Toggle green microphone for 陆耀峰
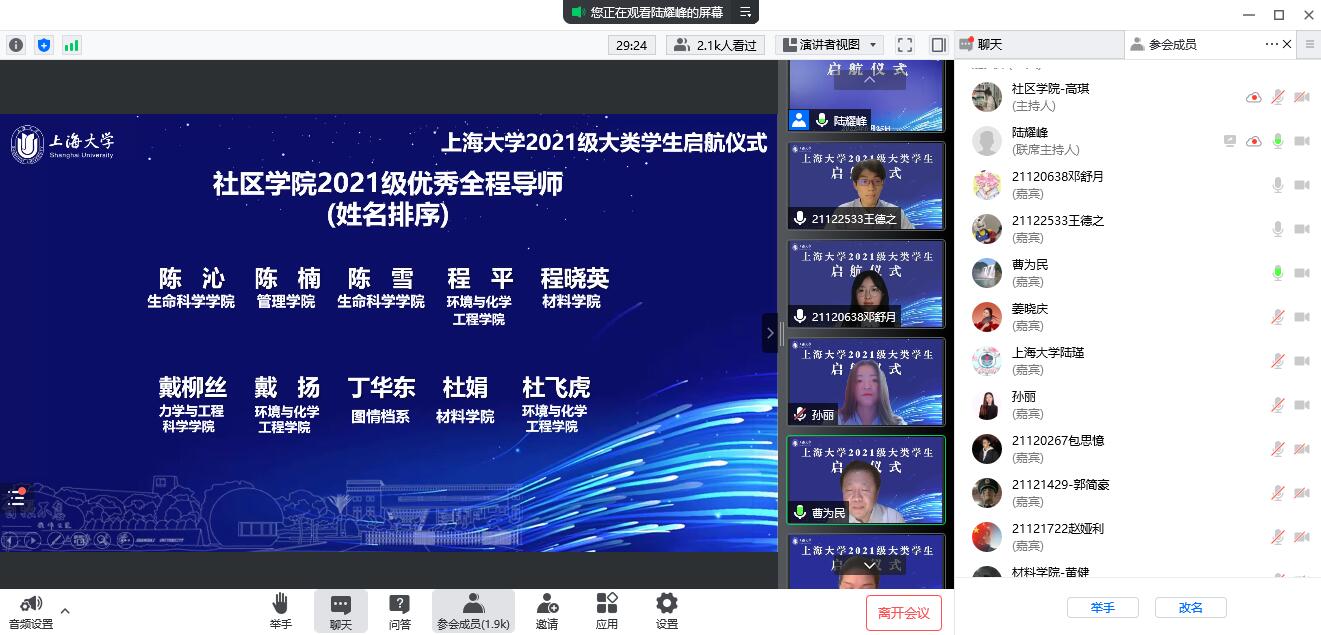 [1278, 141]
